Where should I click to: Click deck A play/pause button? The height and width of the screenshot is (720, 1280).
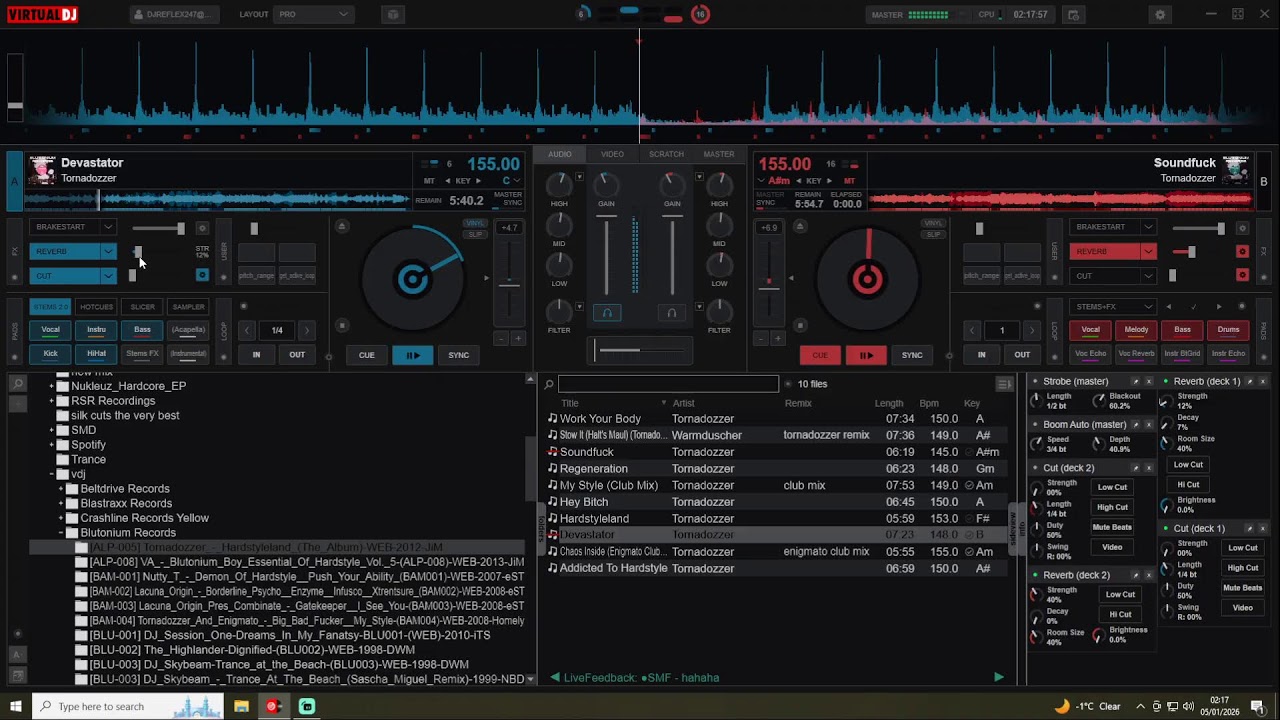[x=412, y=355]
